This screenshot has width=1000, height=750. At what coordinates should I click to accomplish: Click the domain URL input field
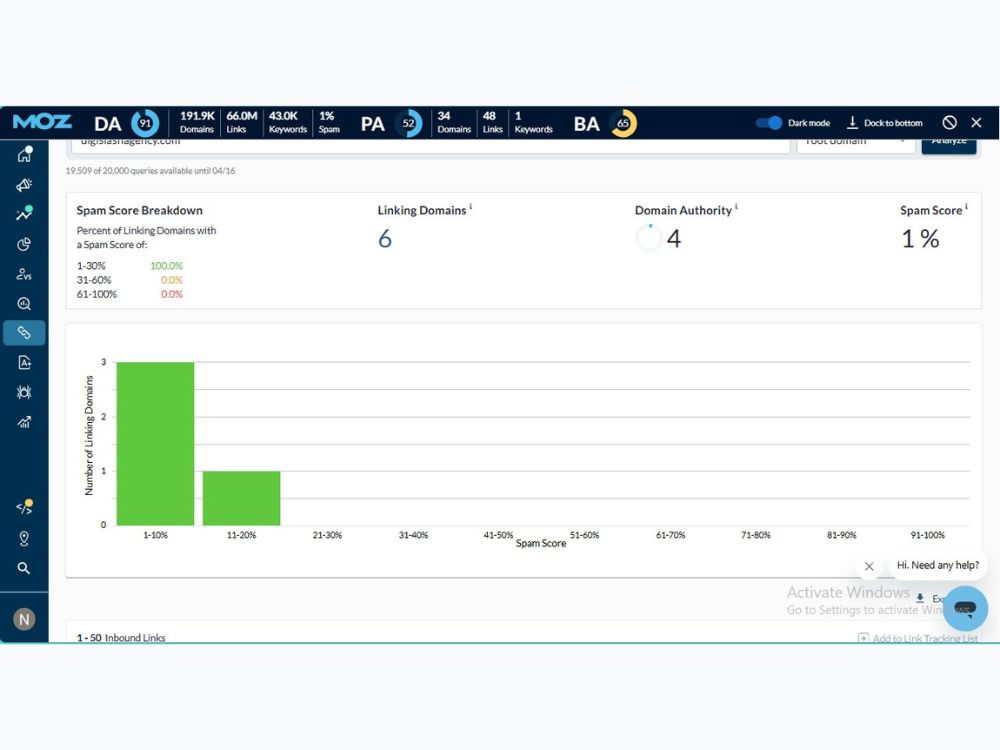pos(430,145)
